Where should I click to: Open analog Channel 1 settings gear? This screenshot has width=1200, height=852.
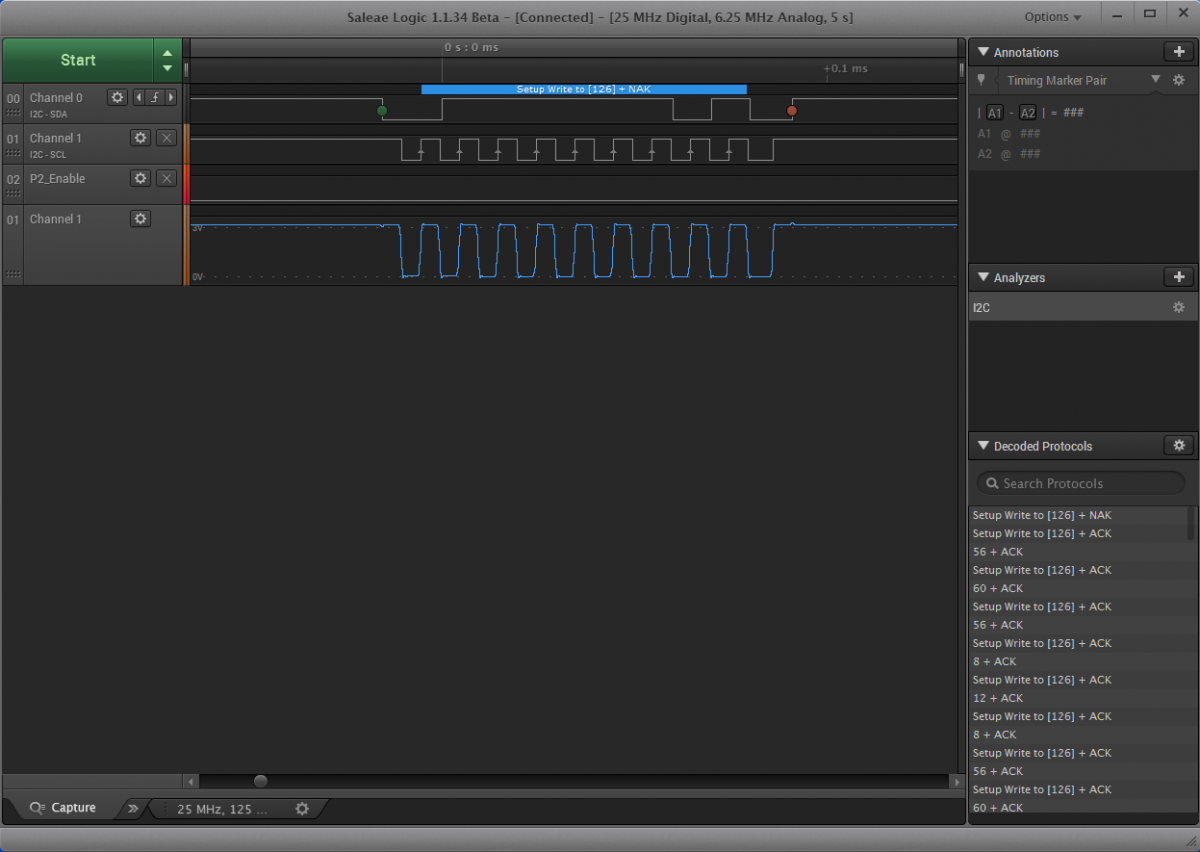[x=140, y=218]
